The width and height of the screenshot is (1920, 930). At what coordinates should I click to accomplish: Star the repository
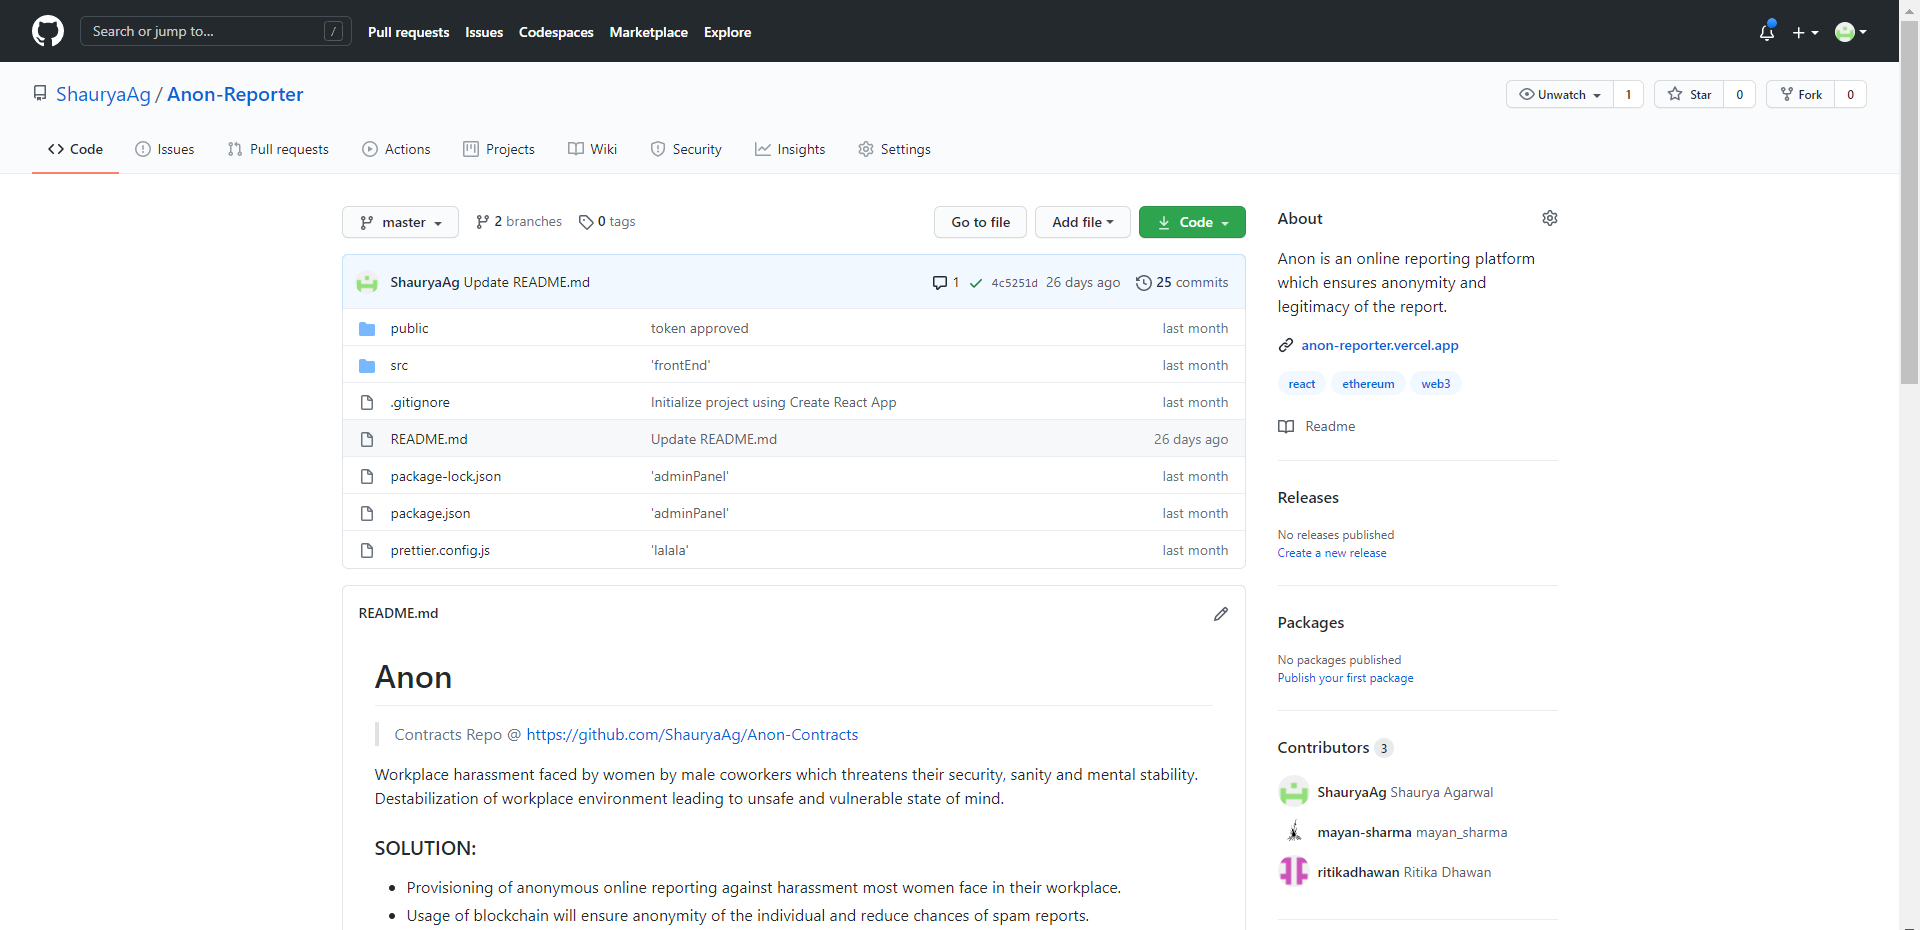pos(1689,94)
